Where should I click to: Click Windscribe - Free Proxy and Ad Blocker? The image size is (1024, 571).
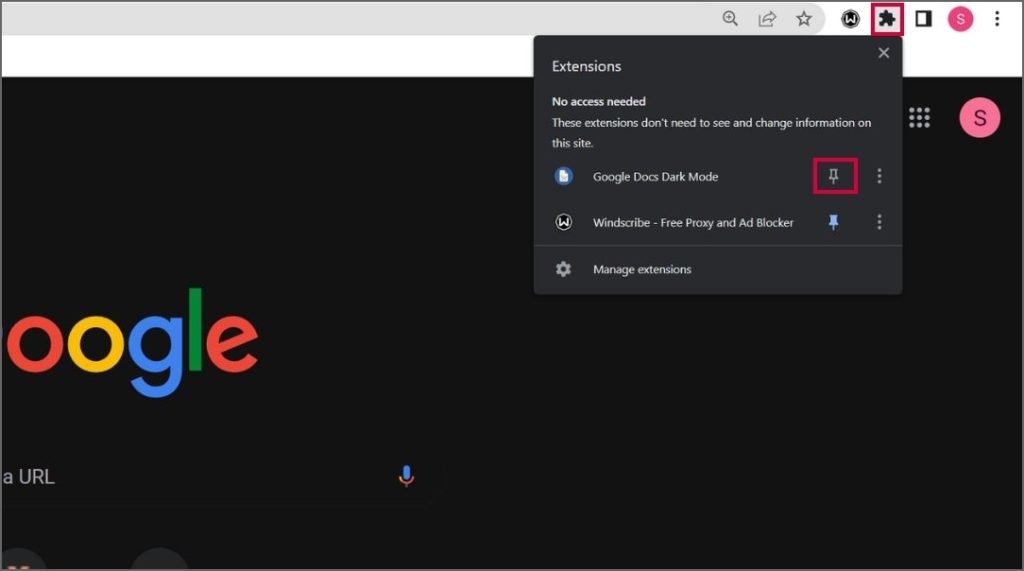click(693, 223)
